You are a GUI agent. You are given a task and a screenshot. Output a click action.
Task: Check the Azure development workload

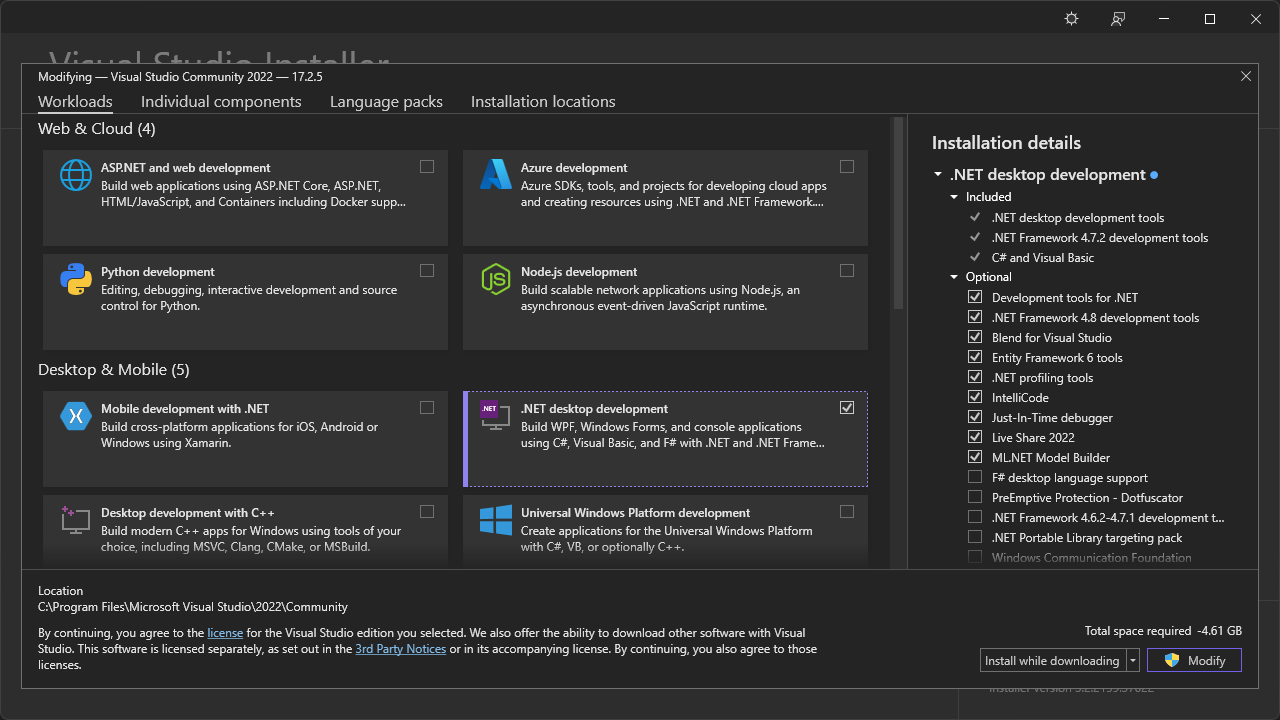[x=847, y=167]
